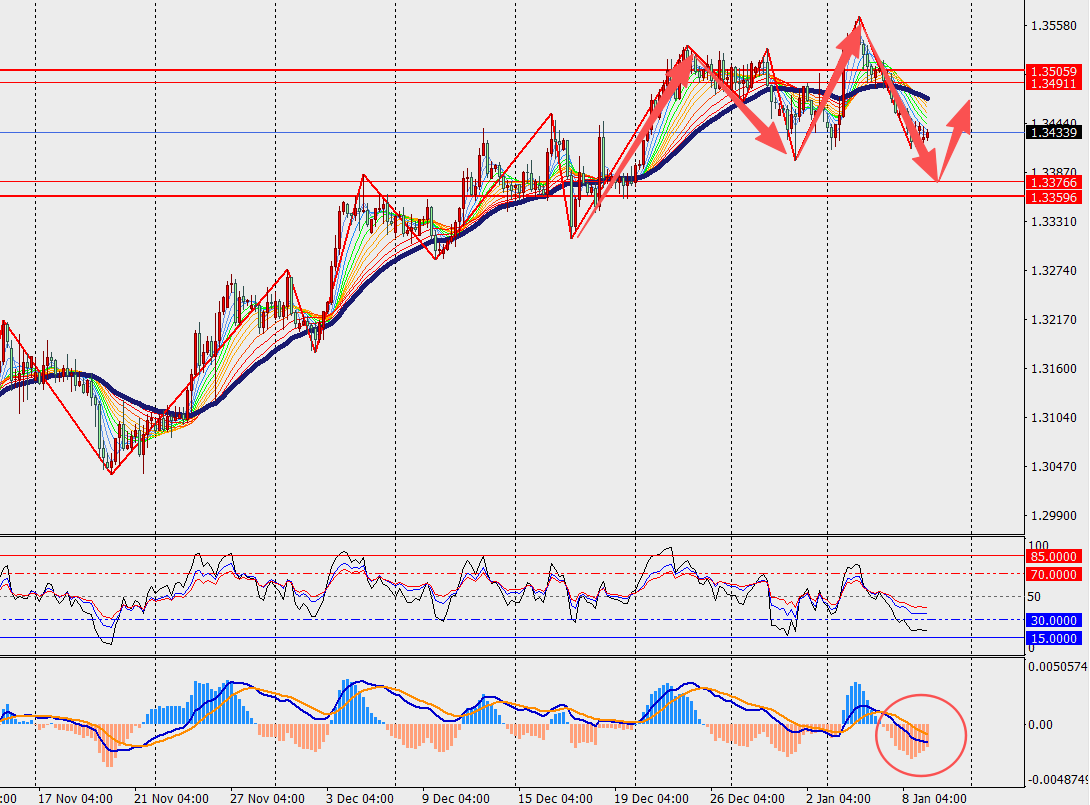
Task: Click the red 1.33596 support level label
Action: coord(1055,196)
